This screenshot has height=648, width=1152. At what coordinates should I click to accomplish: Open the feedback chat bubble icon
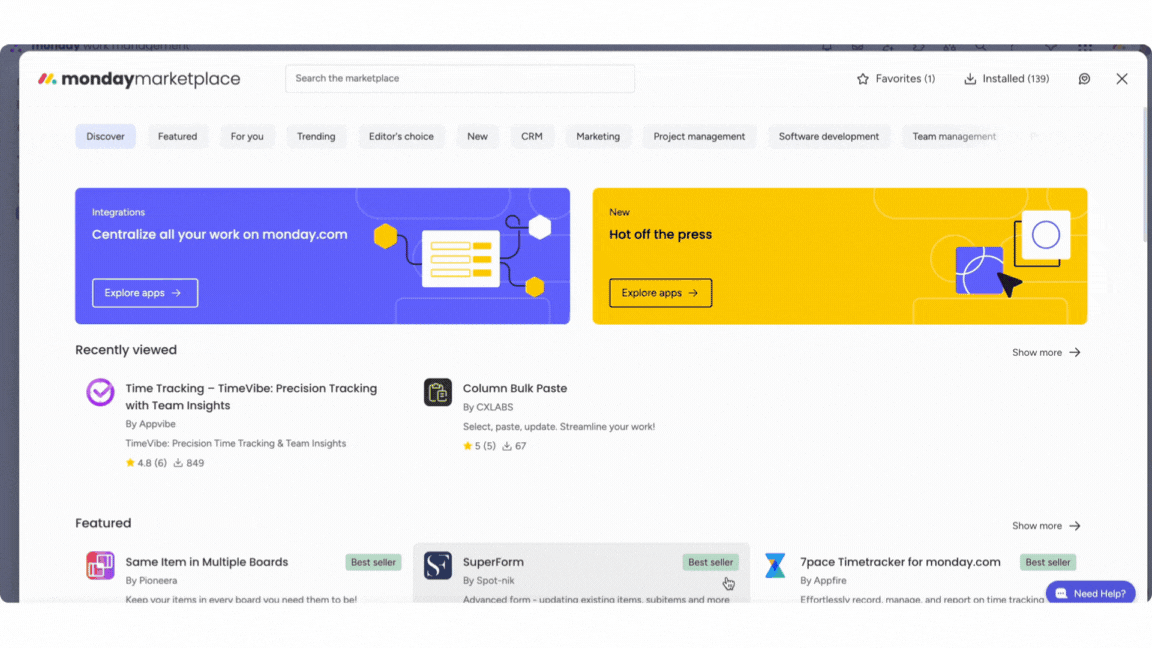point(1084,79)
